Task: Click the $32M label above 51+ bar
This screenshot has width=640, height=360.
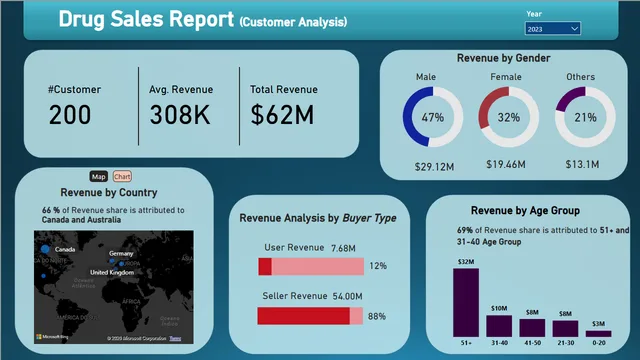Action: pyautogui.click(x=466, y=262)
